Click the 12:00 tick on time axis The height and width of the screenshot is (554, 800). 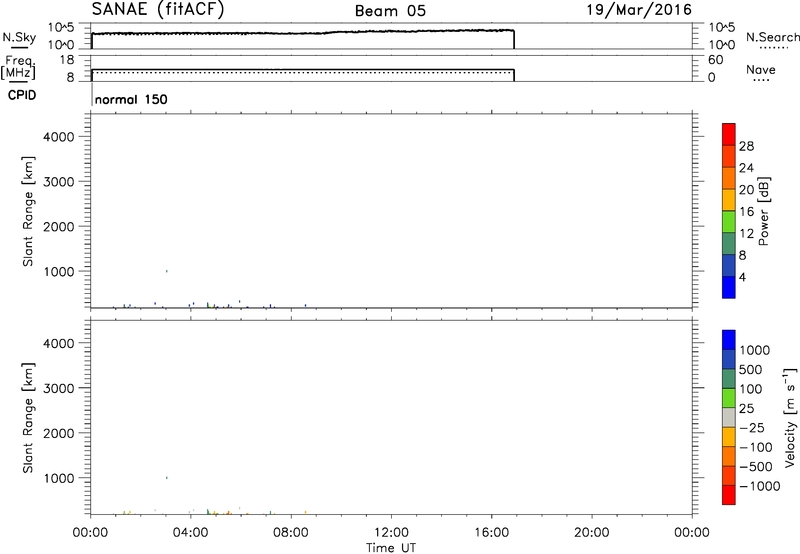[x=391, y=532]
